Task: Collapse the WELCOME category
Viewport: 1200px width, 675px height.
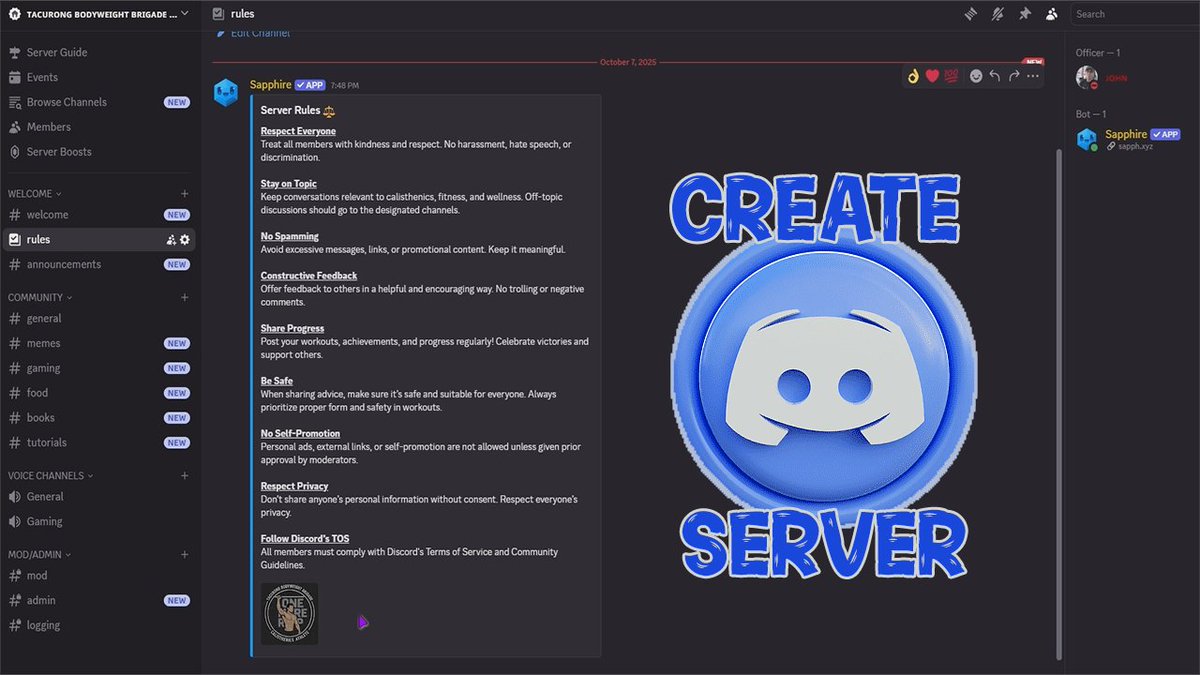Action: point(35,193)
